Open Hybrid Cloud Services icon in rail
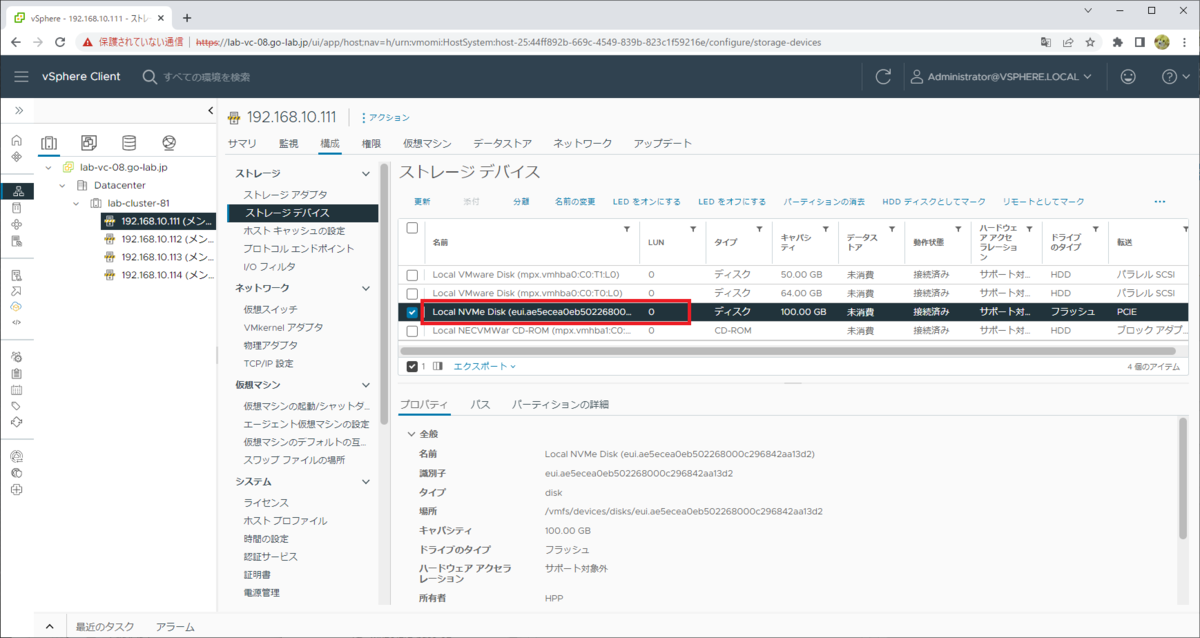The height and width of the screenshot is (638, 1200). point(16,307)
